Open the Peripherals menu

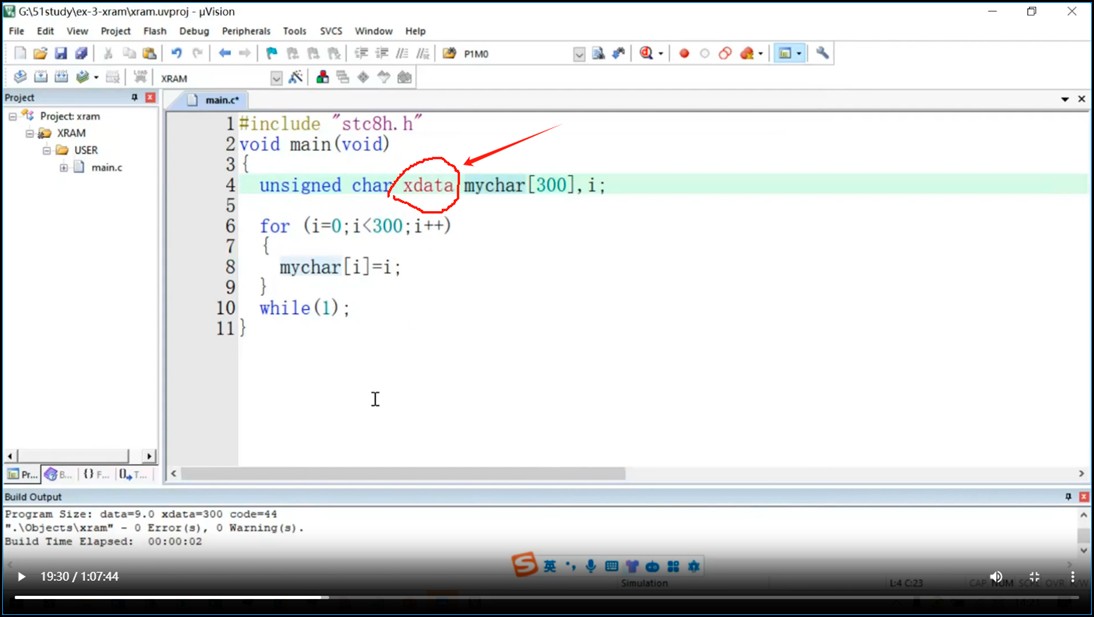[x=245, y=31]
